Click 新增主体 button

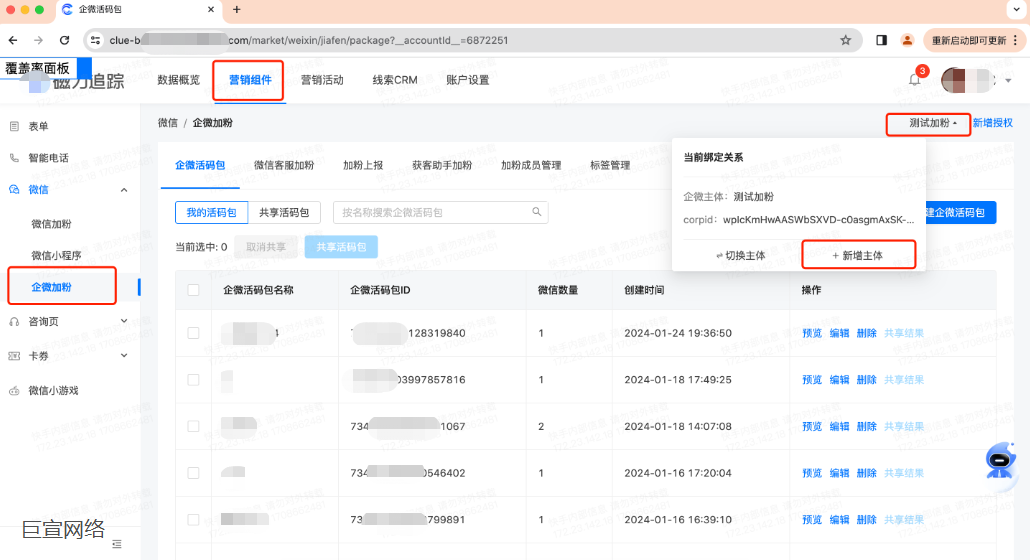coord(858,255)
